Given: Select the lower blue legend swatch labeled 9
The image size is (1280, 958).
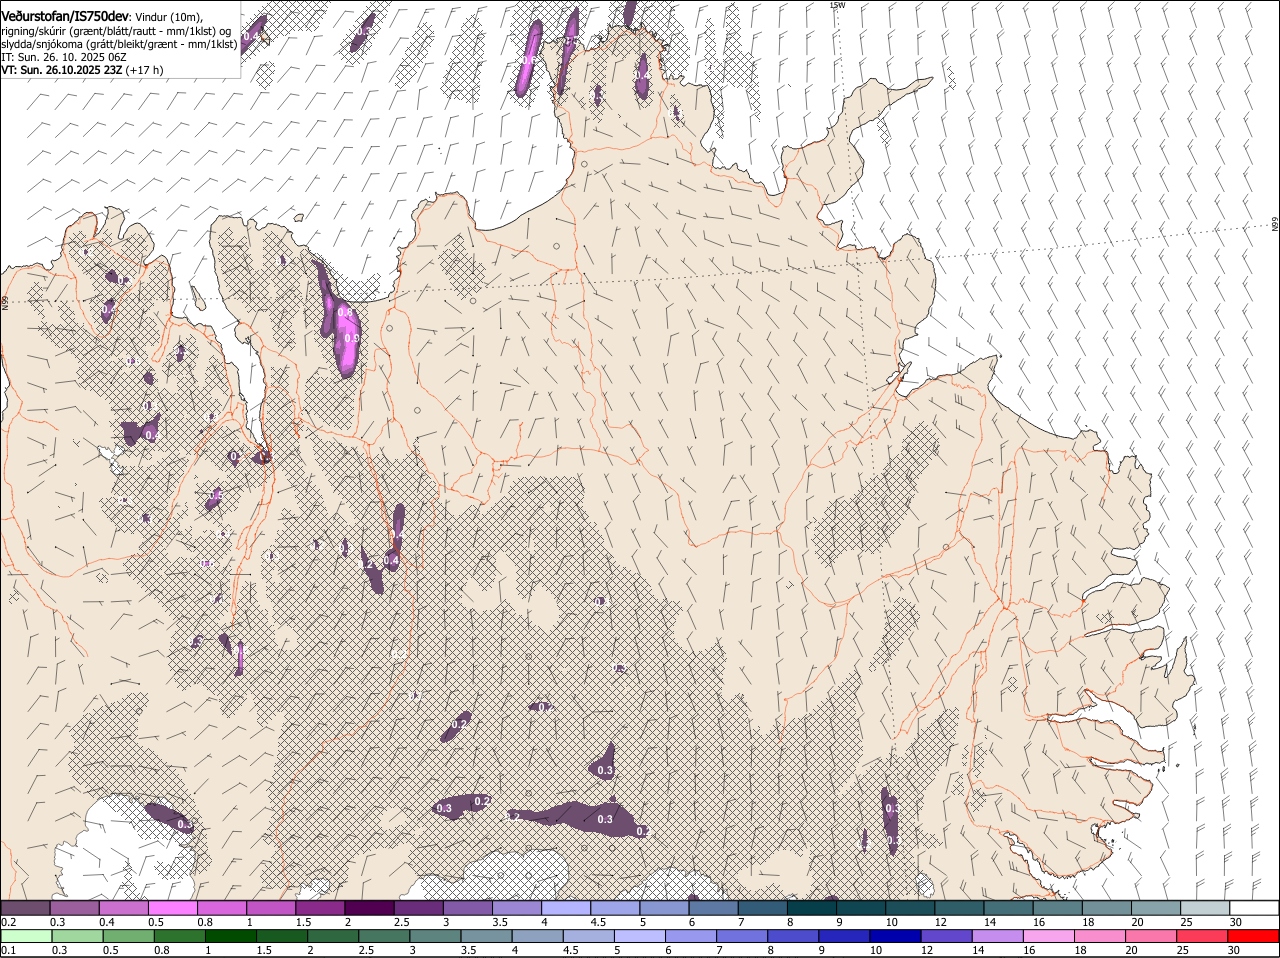Looking at the screenshot, I should (x=843, y=937).
